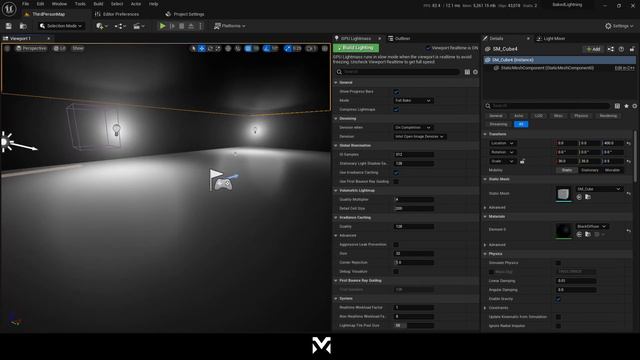Select the Physics filter button in Details
Image resolution: width=640 pixels, height=360 pixels.
(581, 116)
